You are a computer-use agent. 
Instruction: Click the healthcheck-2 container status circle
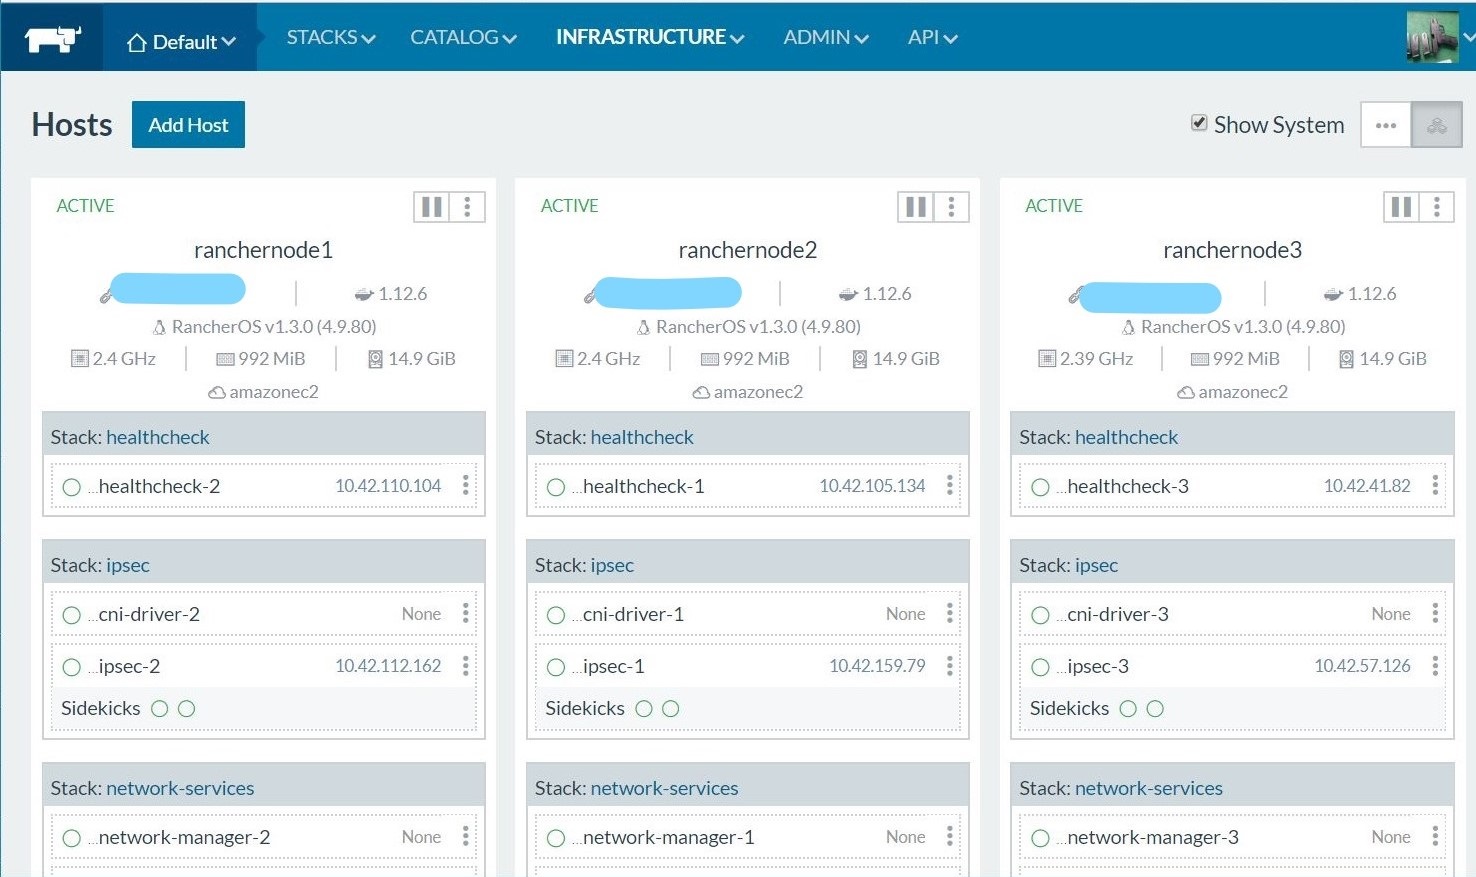click(x=71, y=487)
